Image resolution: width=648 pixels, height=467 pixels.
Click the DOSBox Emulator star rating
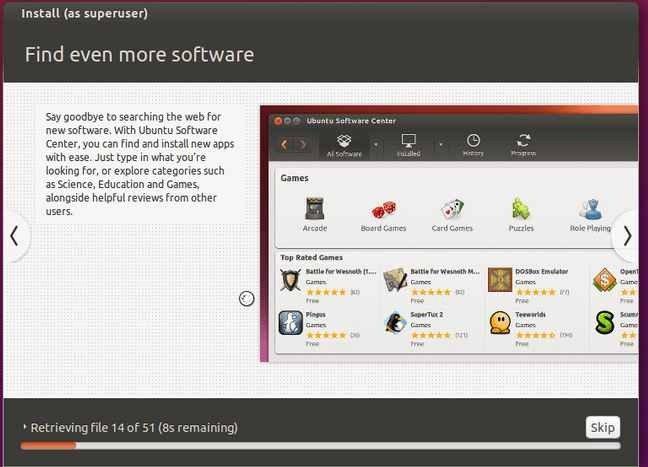[536, 292]
